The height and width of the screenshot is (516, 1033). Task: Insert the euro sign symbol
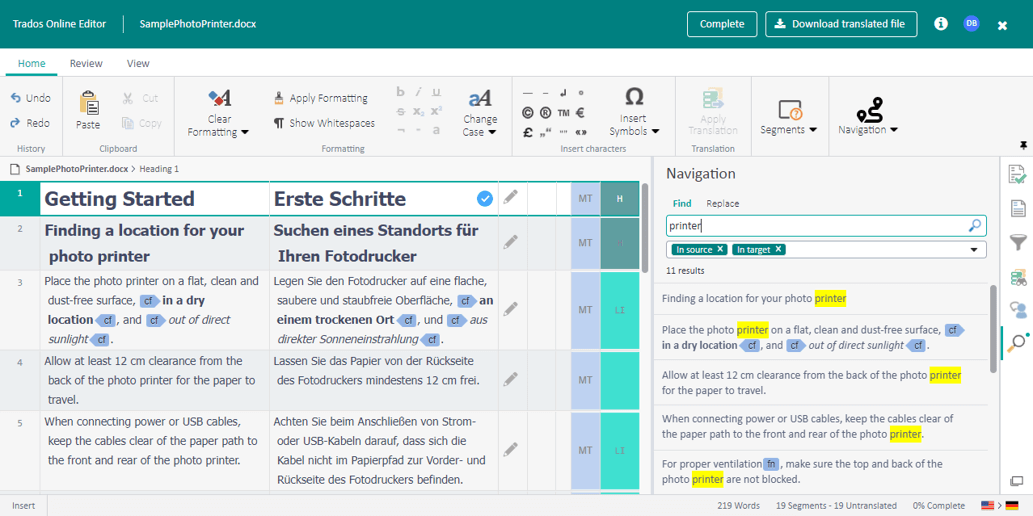[x=580, y=113]
